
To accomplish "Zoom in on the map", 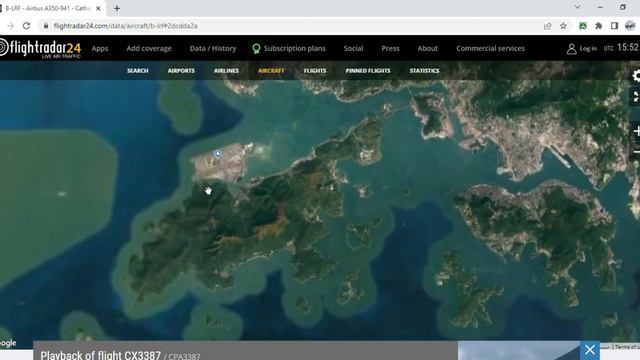I will click(x=636, y=131).
